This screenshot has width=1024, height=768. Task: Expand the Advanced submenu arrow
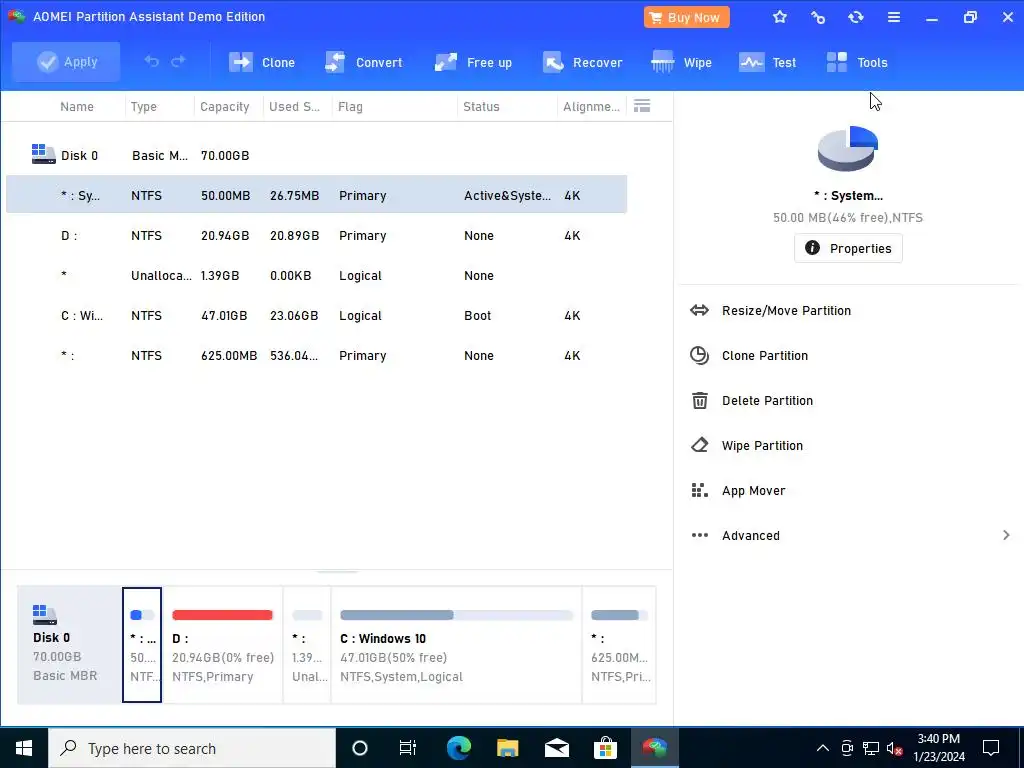1006,536
